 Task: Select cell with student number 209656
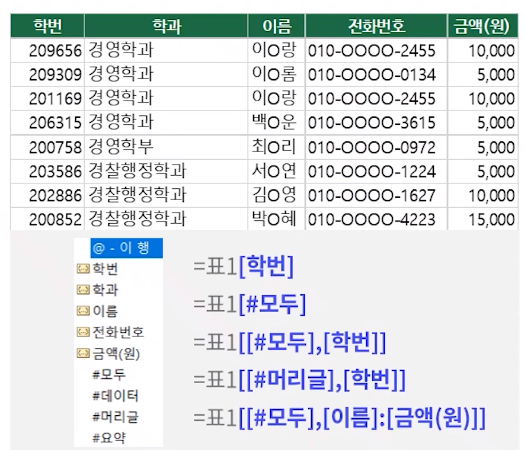[48, 51]
